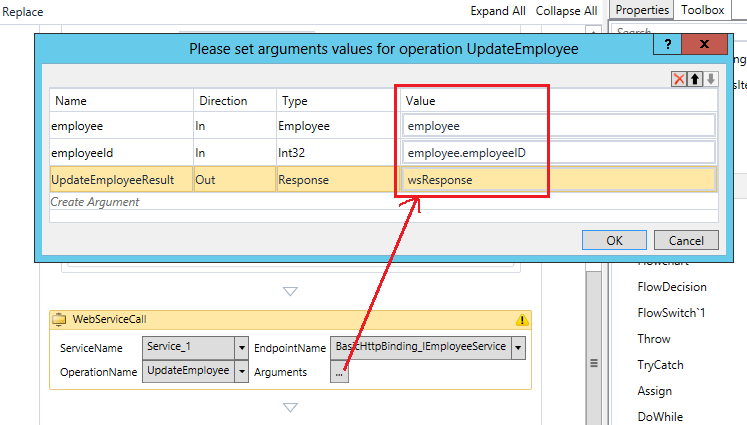The height and width of the screenshot is (425, 747).
Task: Move the selected argument up
Action: (x=695, y=79)
